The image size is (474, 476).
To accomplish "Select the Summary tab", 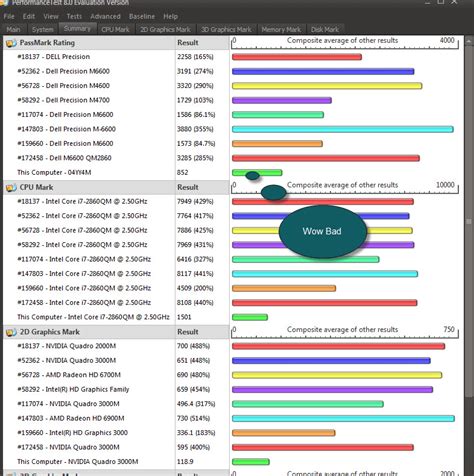I will coord(77,28).
